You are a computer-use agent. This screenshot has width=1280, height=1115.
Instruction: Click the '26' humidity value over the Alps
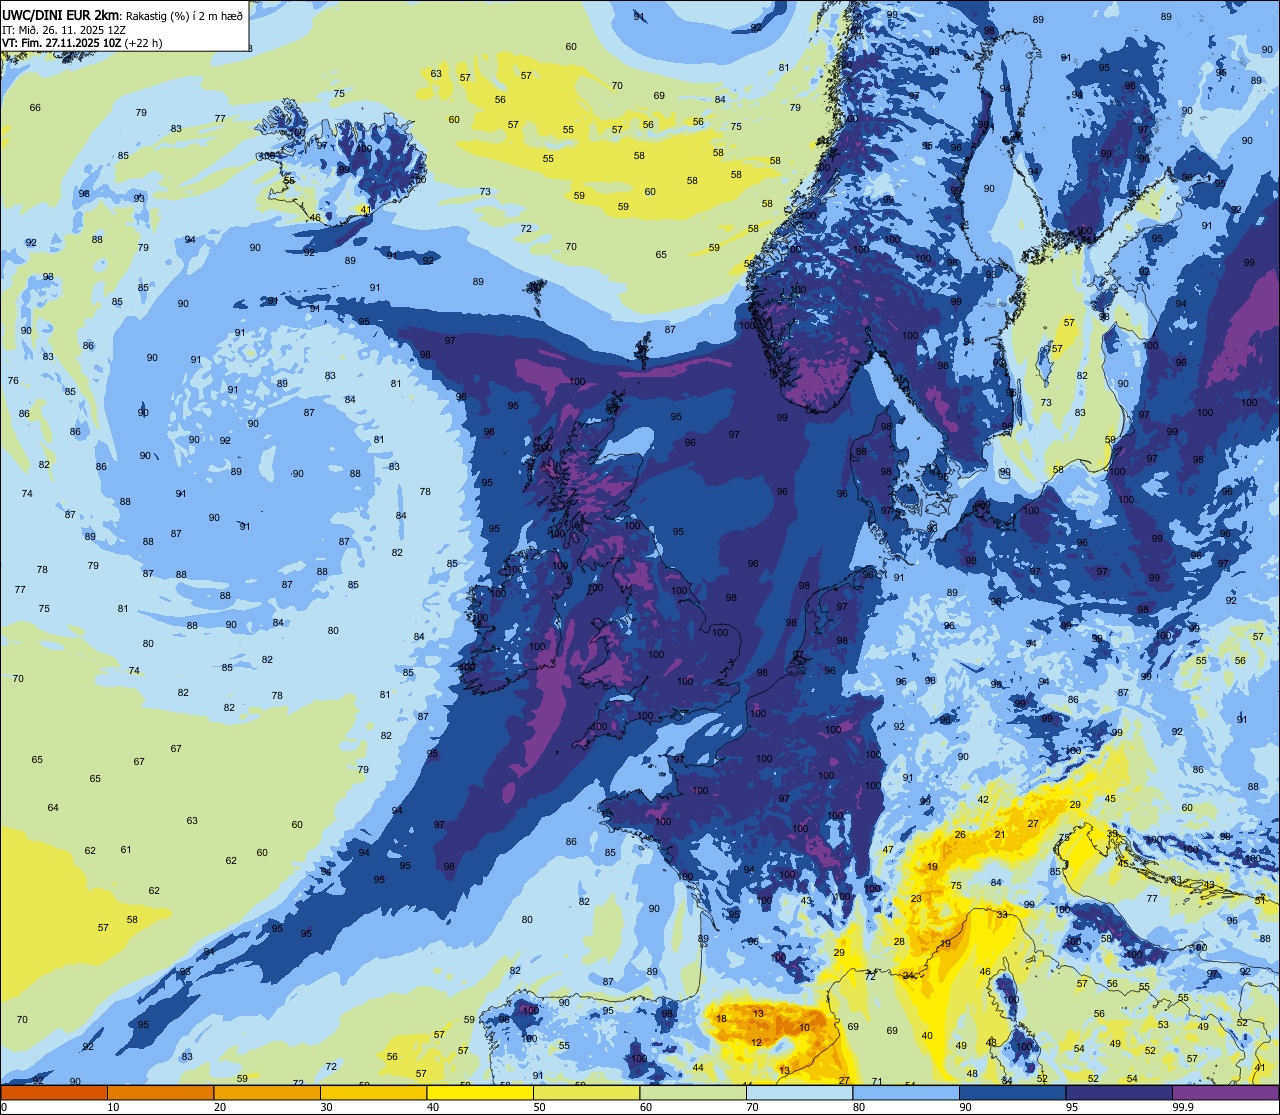(x=960, y=835)
